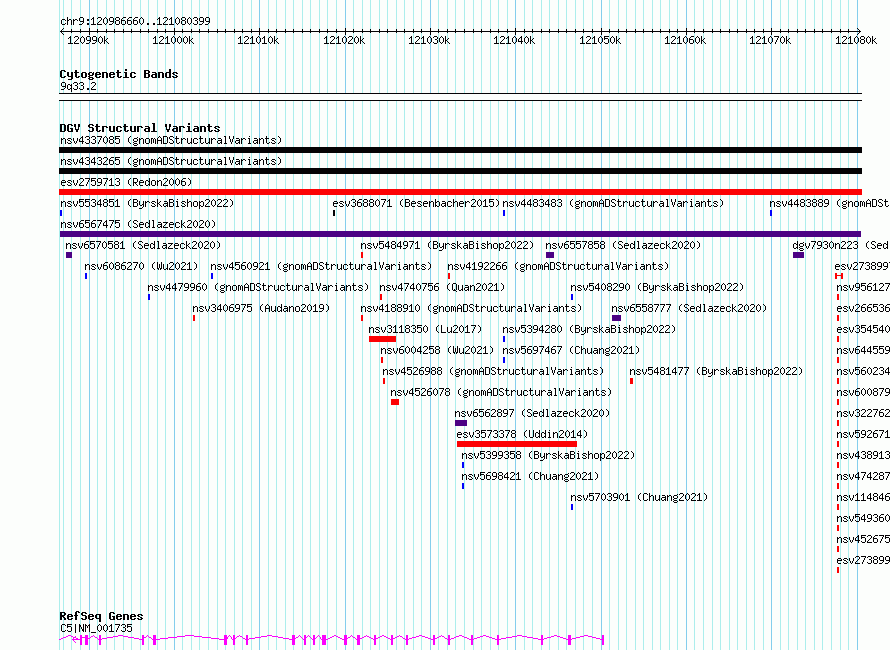Click nsv5698421 Chuang2021 label
The height and width of the screenshot is (650, 890).
click(x=530, y=476)
